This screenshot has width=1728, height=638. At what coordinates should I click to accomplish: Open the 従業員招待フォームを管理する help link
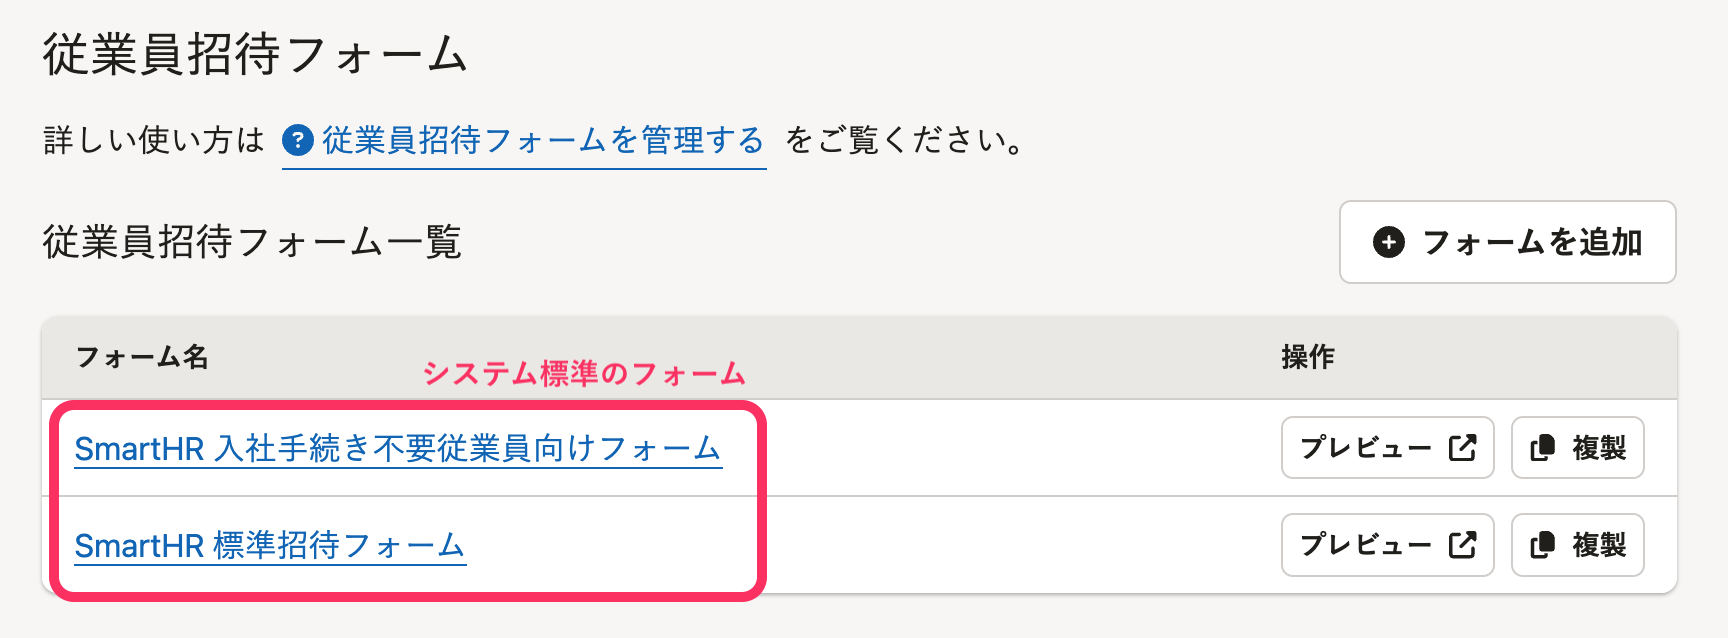(542, 140)
